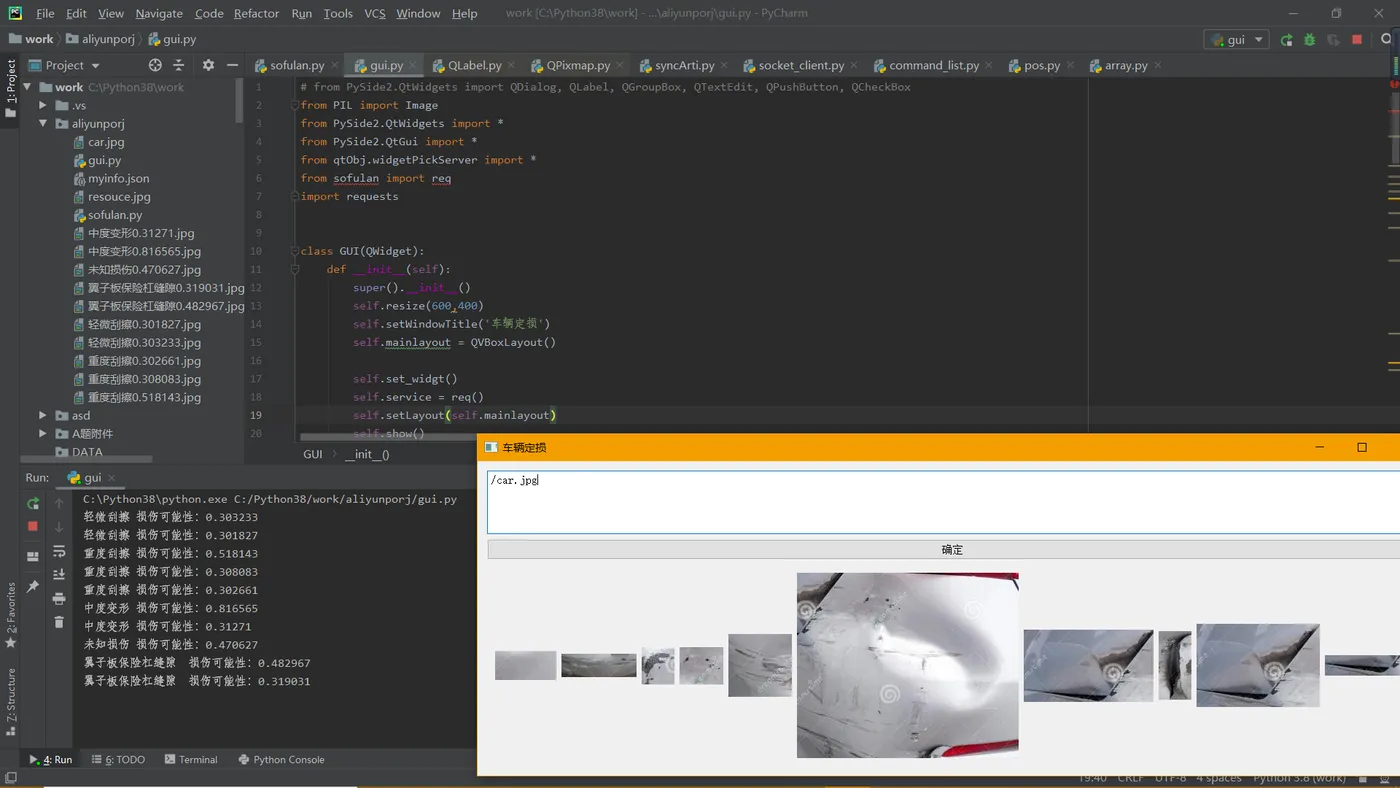Locate current file in Project tree (crosshair icon)
Screen dimensions: 1400x788
tap(155, 65)
